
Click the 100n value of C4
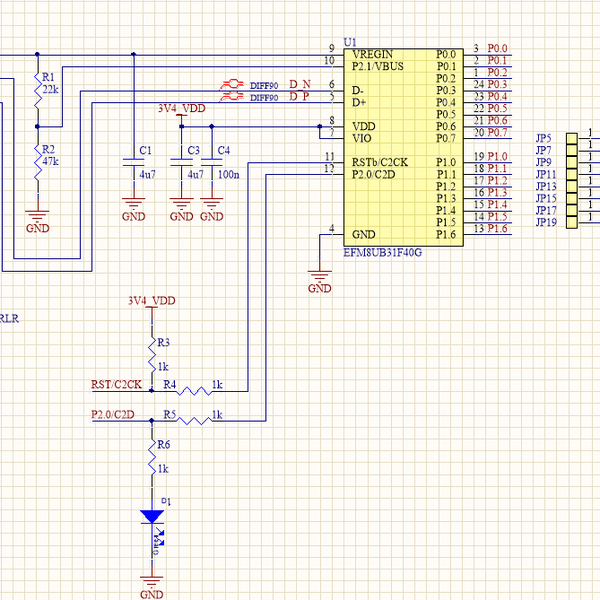click(x=229, y=174)
